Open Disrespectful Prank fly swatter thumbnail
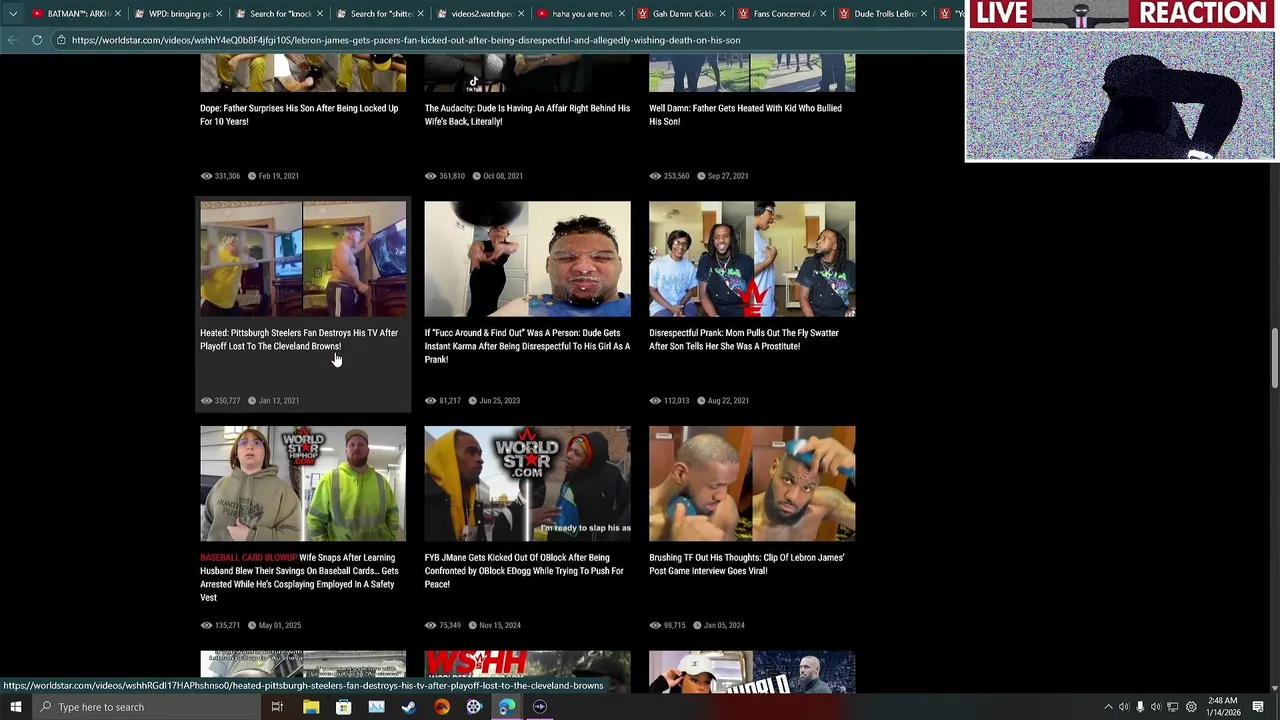The height and width of the screenshot is (720, 1280). pyautogui.click(x=752, y=259)
